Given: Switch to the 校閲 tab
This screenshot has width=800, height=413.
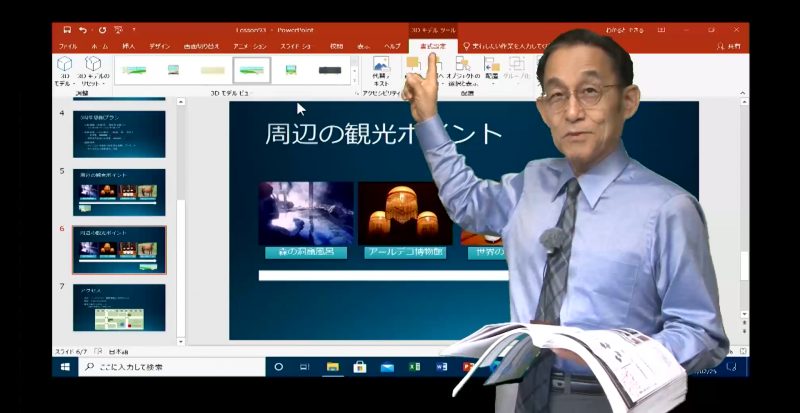Looking at the screenshot, I should click(x=336, y=46).
